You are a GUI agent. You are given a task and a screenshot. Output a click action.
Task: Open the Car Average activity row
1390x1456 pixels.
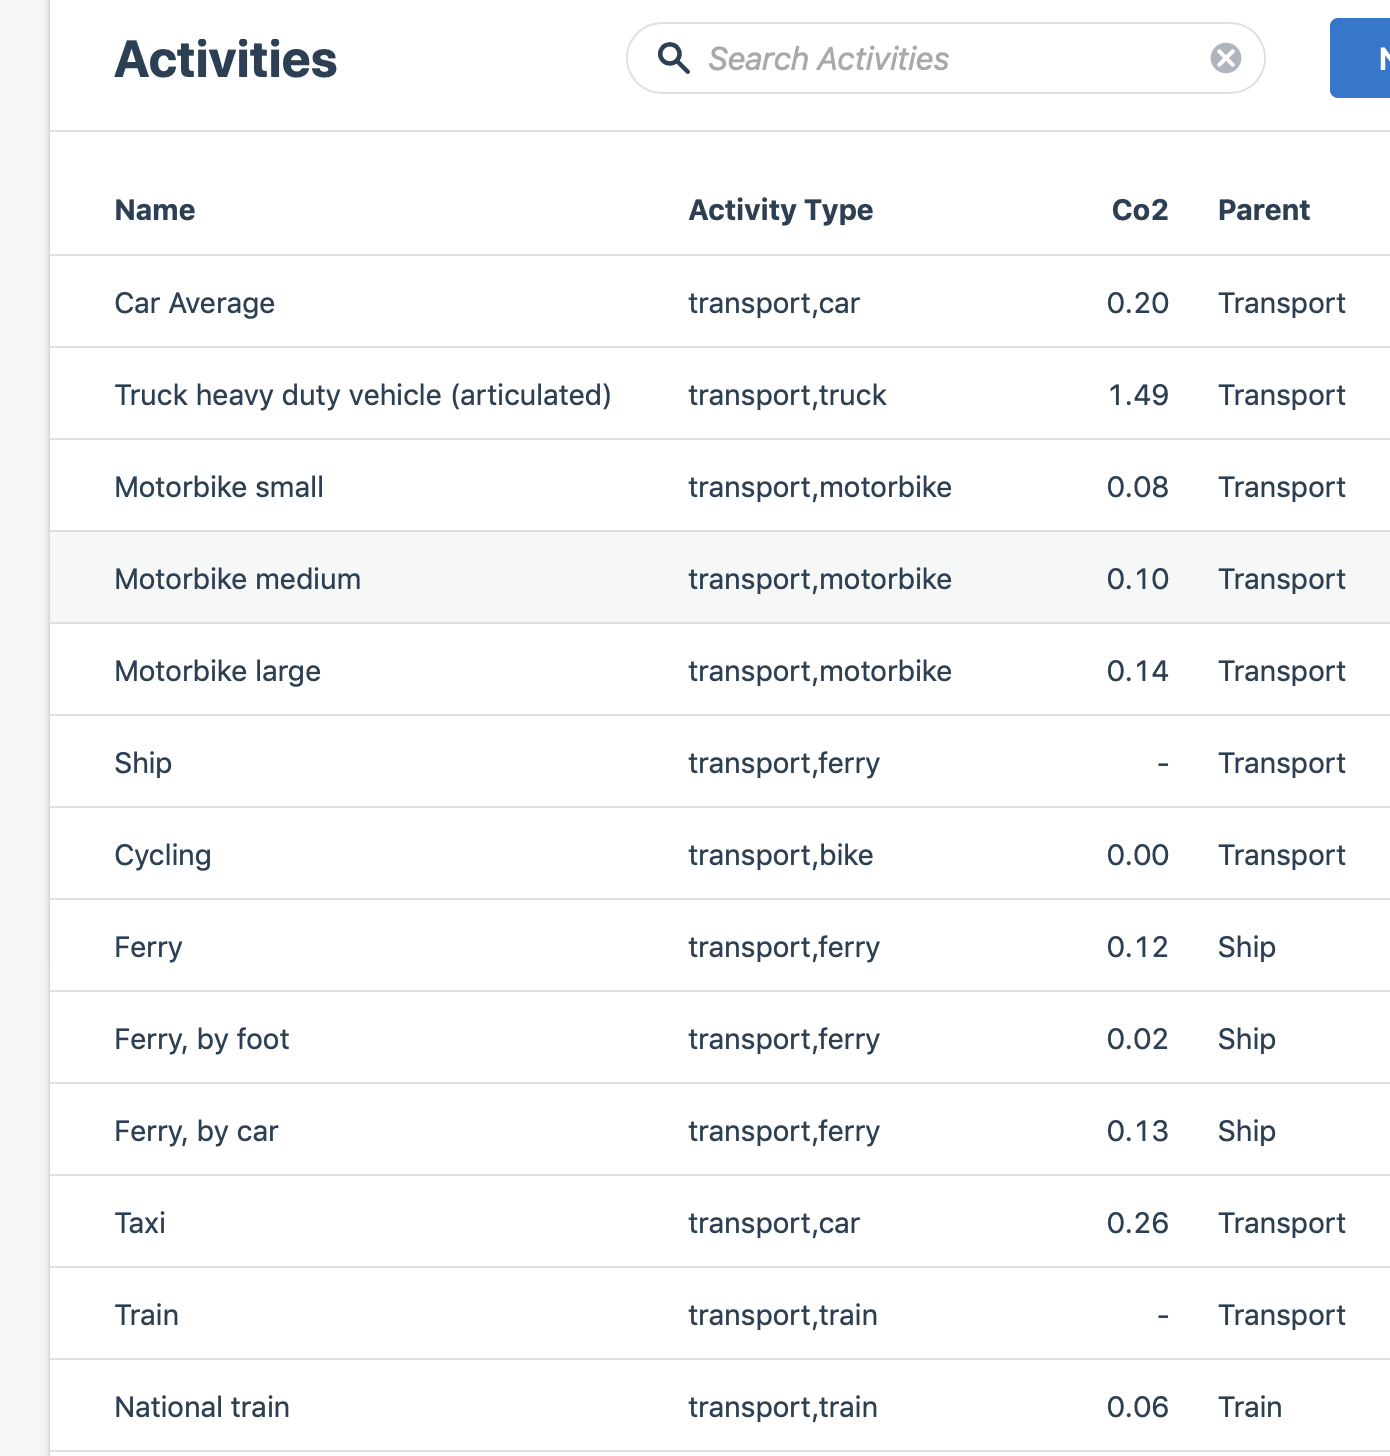(x=720, y=302)
